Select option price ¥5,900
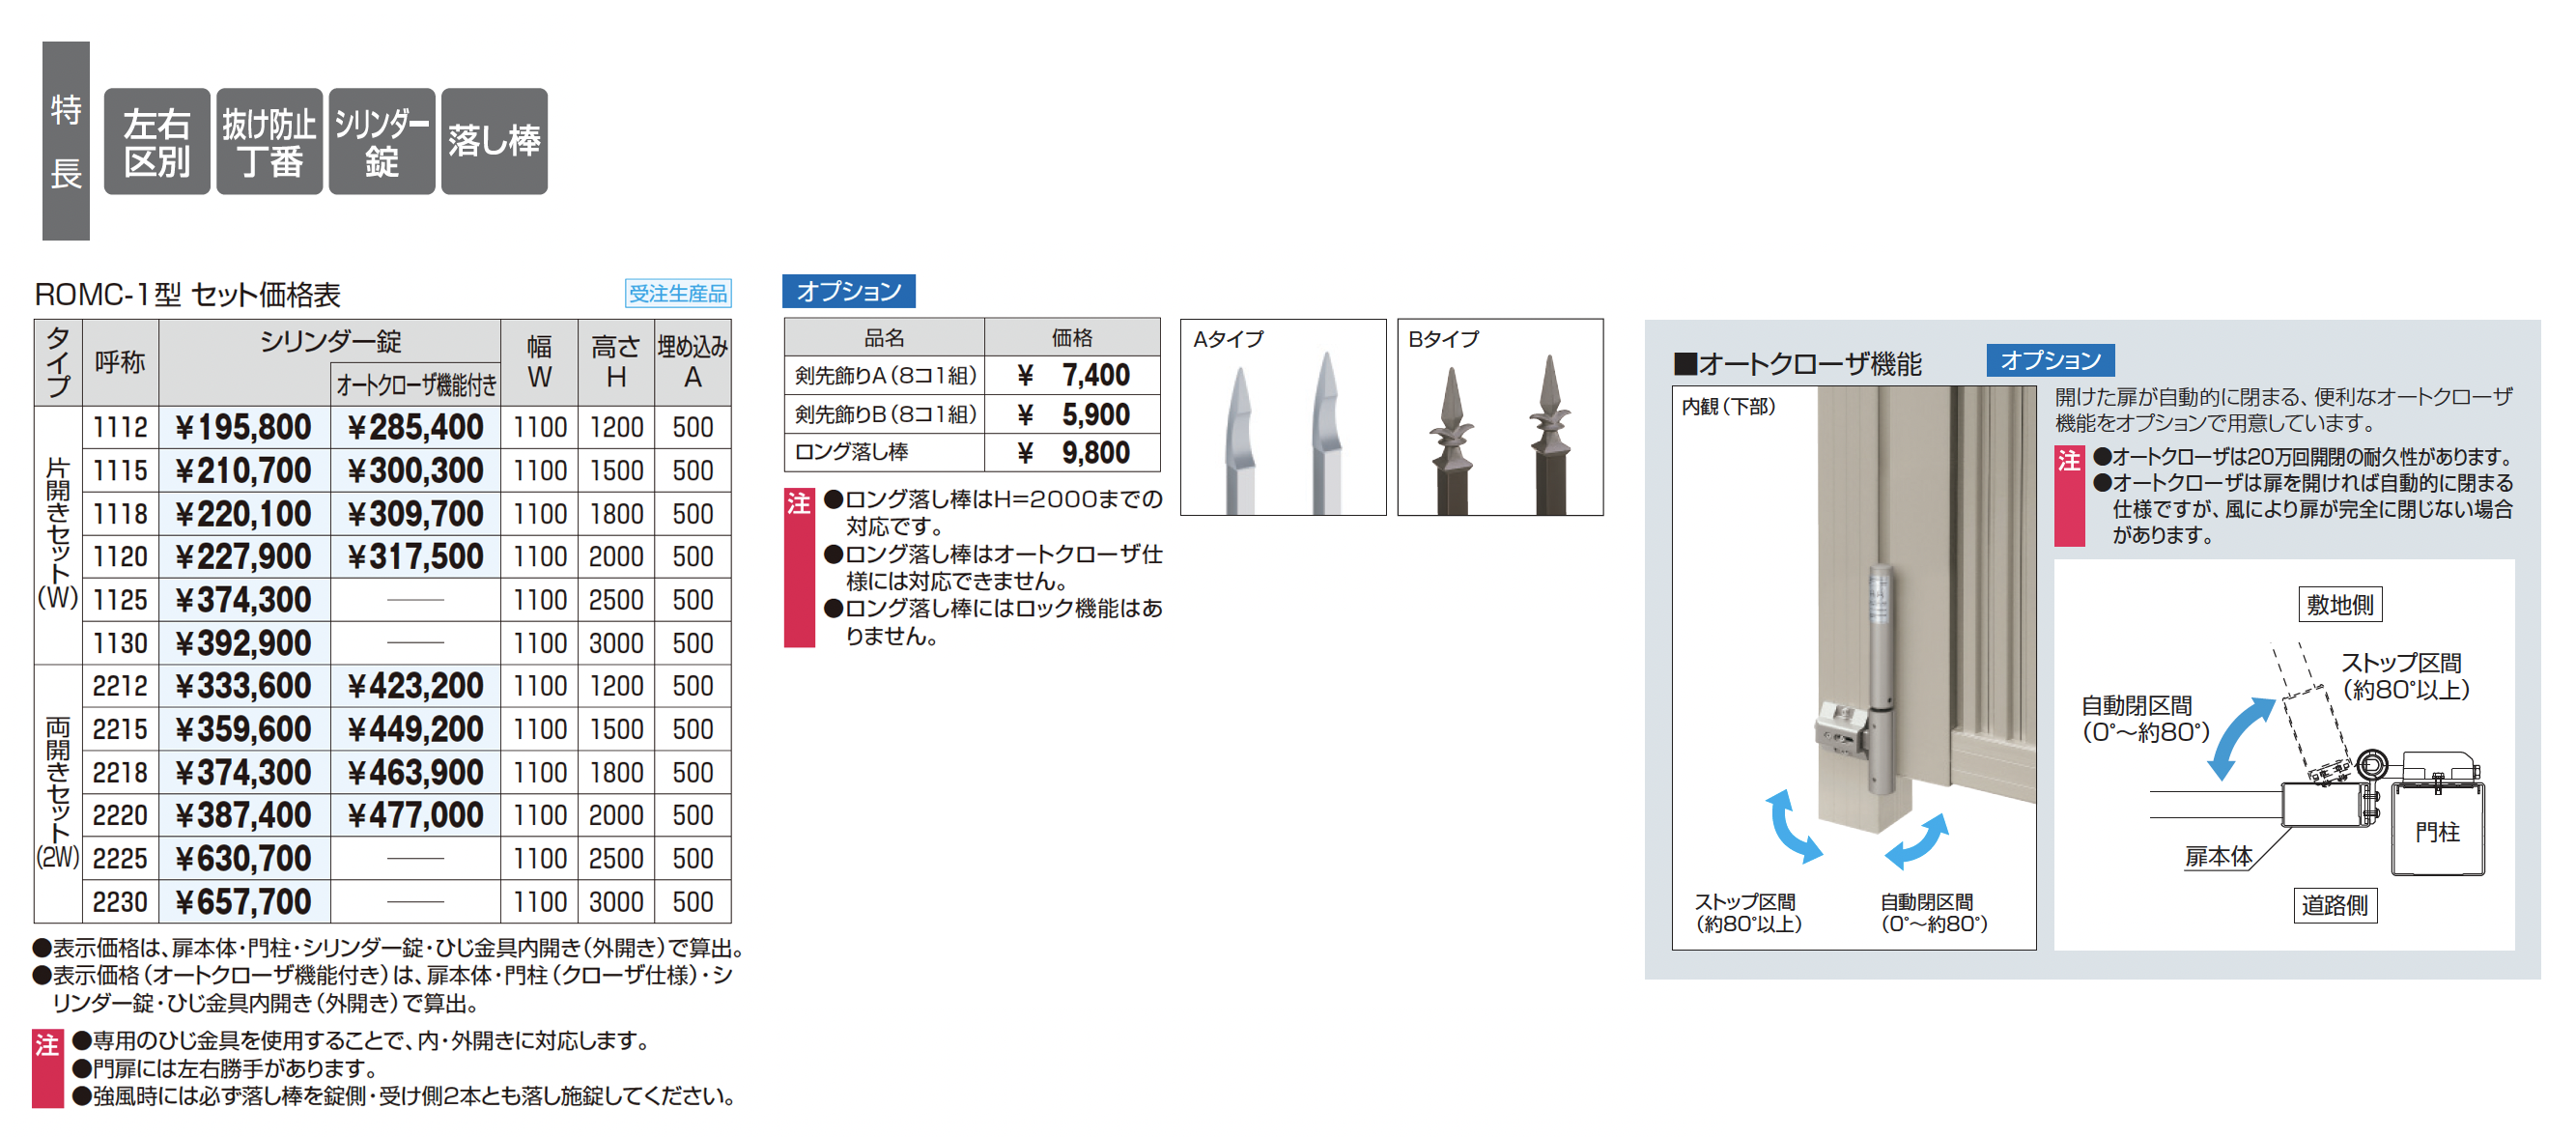2576x1137 pixels. click(x=1073, y=413)
